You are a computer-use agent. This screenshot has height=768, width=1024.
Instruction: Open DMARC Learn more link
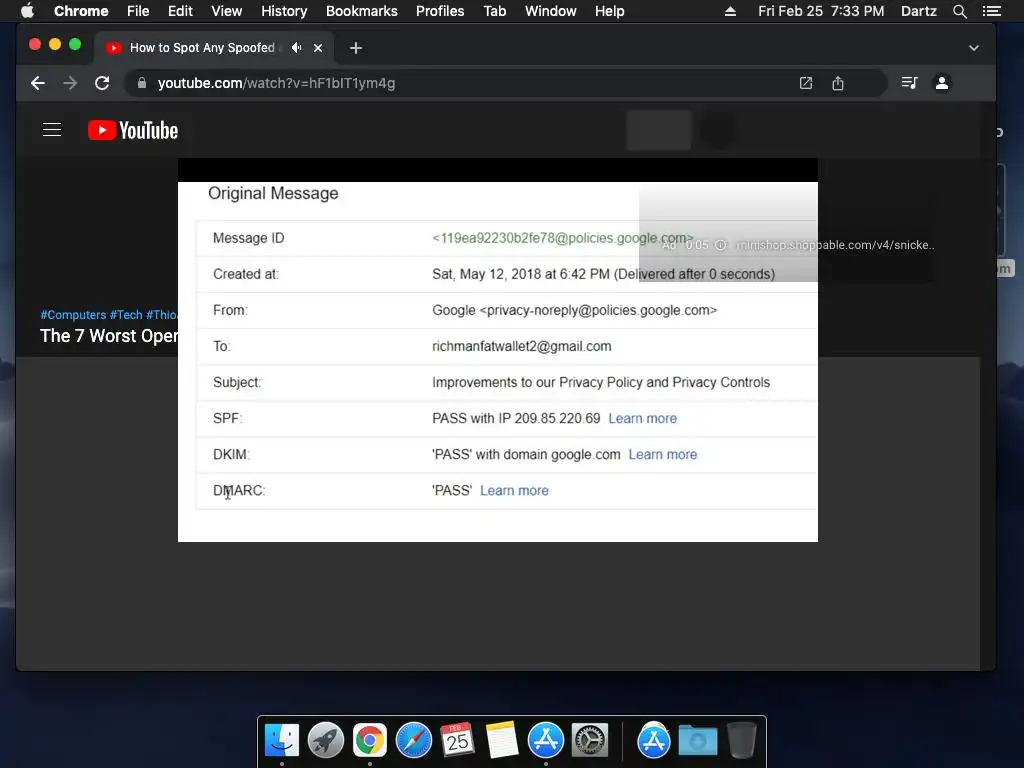pos(514,490)
